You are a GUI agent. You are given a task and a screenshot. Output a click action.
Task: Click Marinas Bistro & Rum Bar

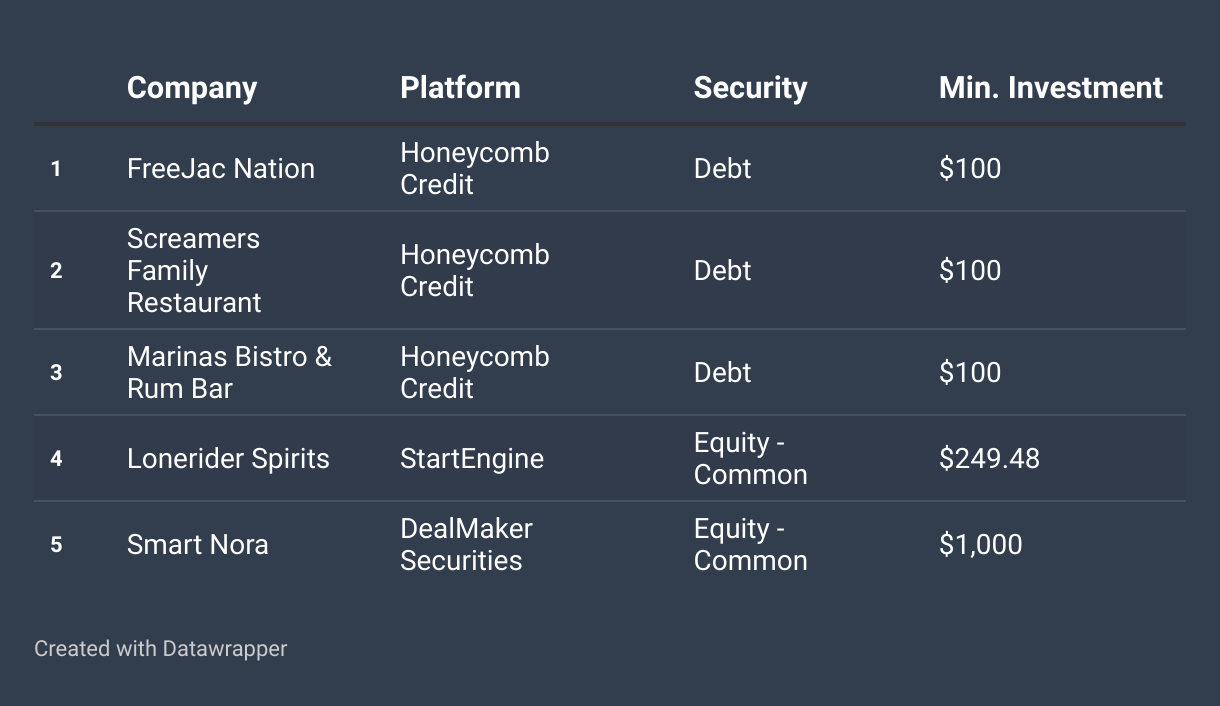coord(229,373)
